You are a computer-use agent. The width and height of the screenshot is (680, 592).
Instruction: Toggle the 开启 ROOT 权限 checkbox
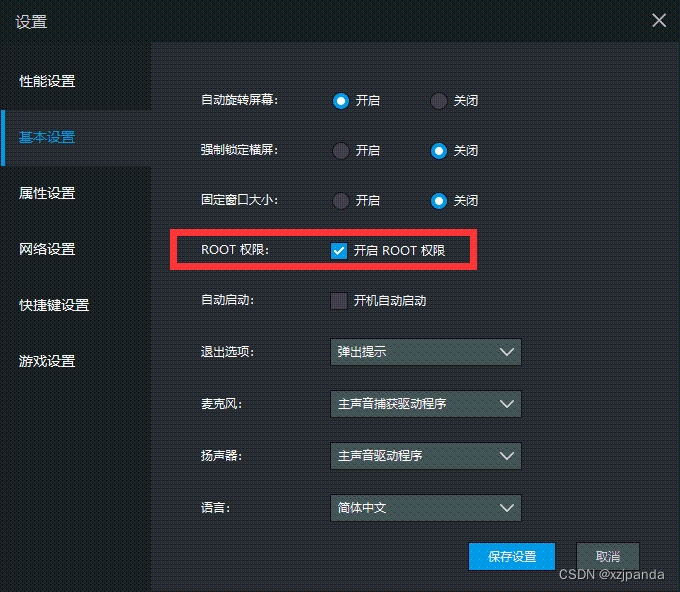pyautogui.click(x=339, y=250)
